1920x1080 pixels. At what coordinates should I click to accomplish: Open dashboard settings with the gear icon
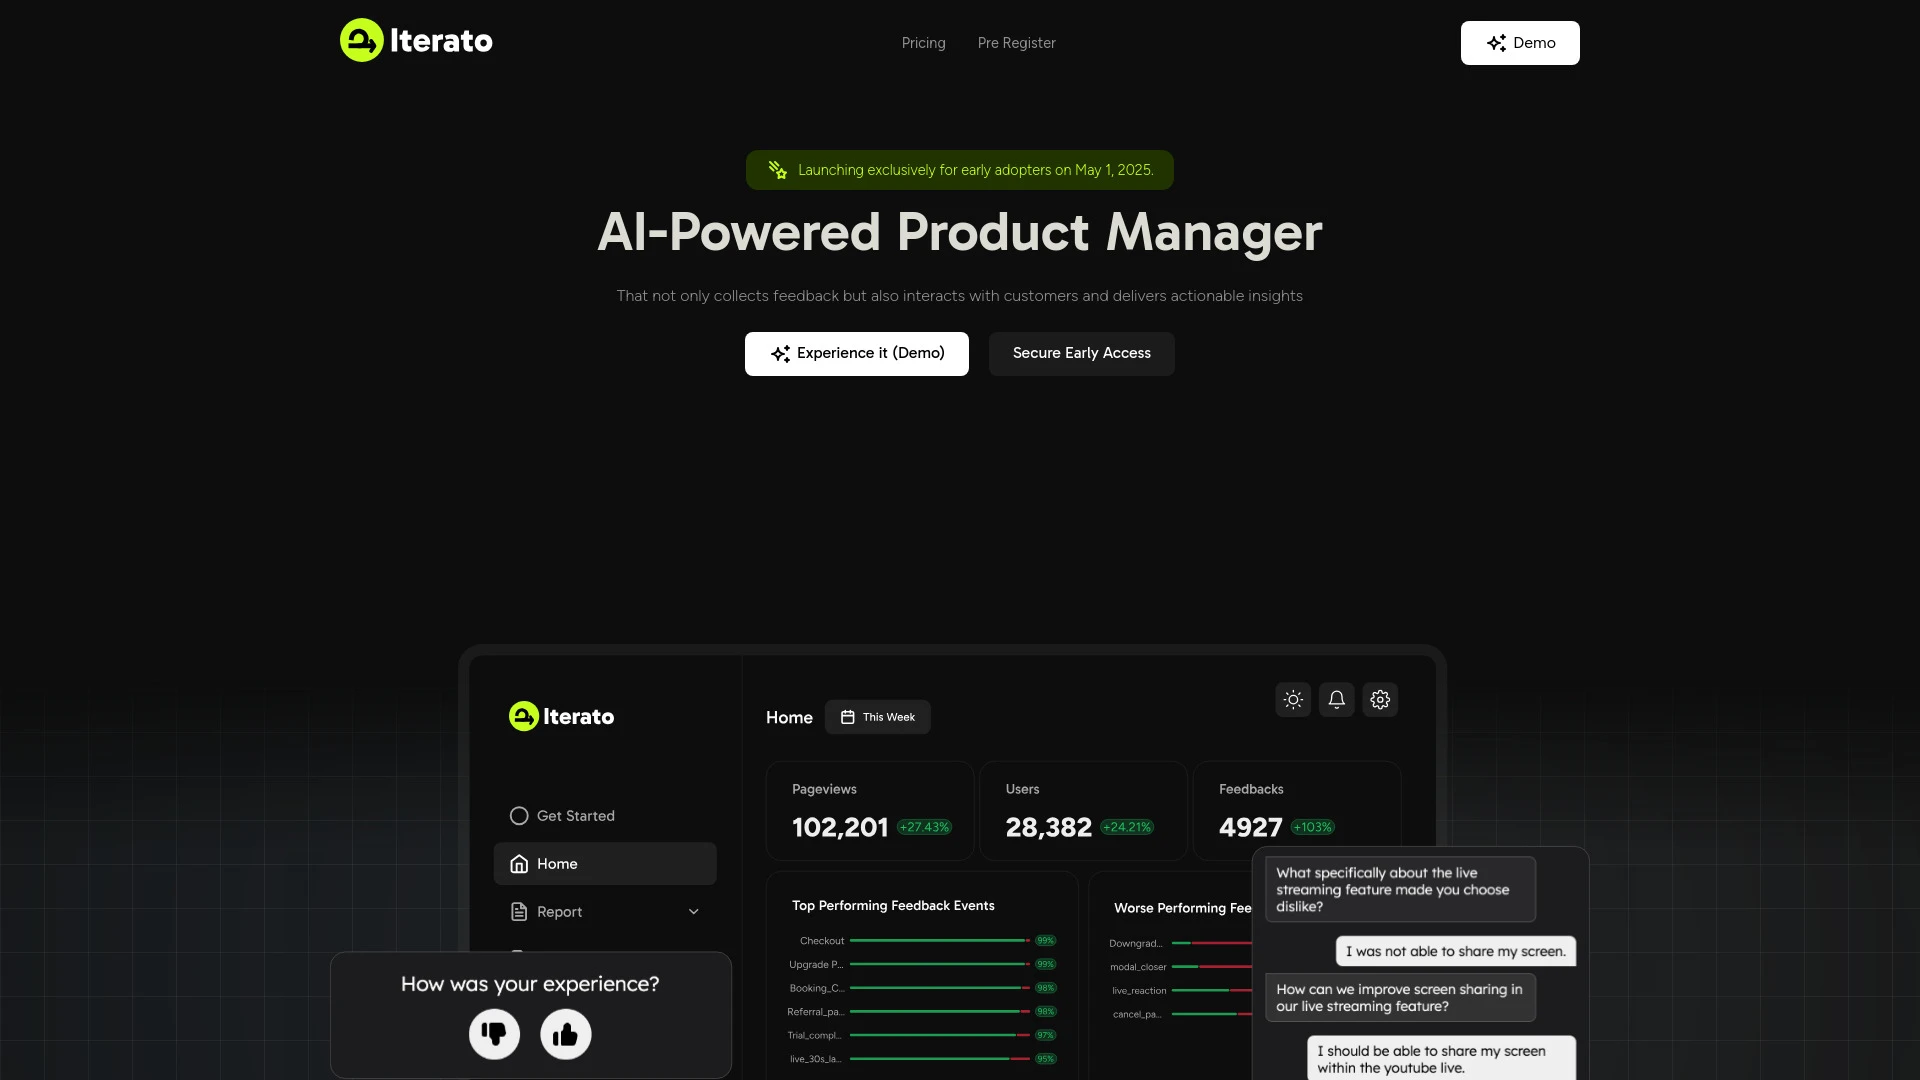pos(1380,699)
